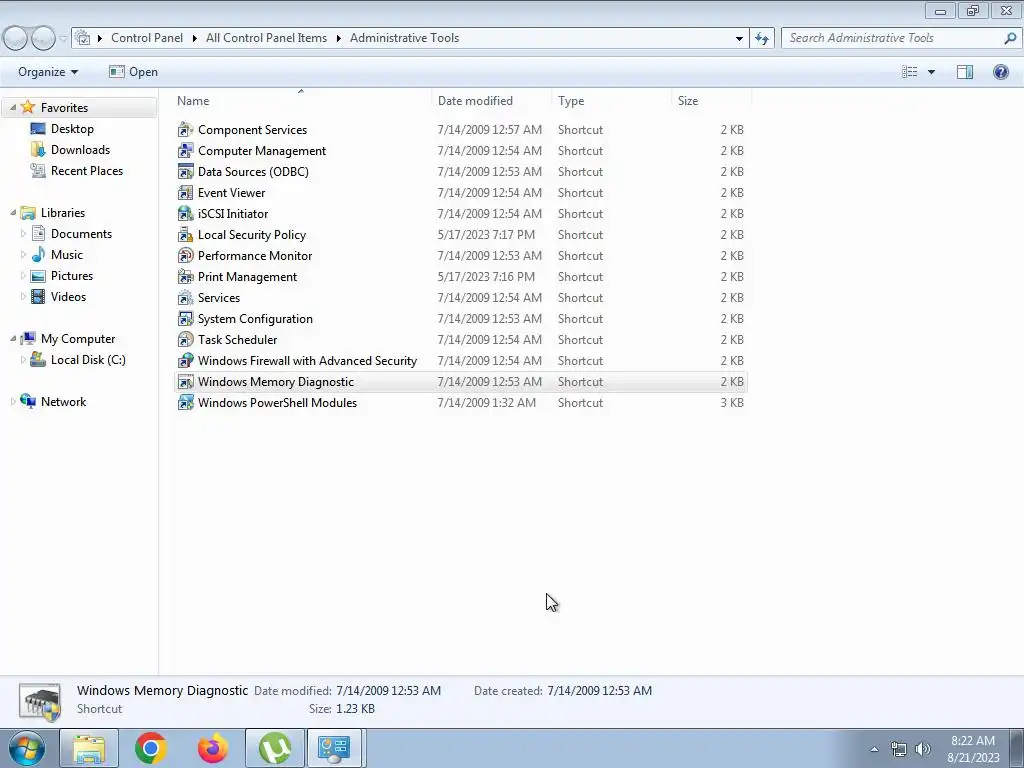Toggle the preview pane icon
1024x768 pixels.
pos(965,72)
